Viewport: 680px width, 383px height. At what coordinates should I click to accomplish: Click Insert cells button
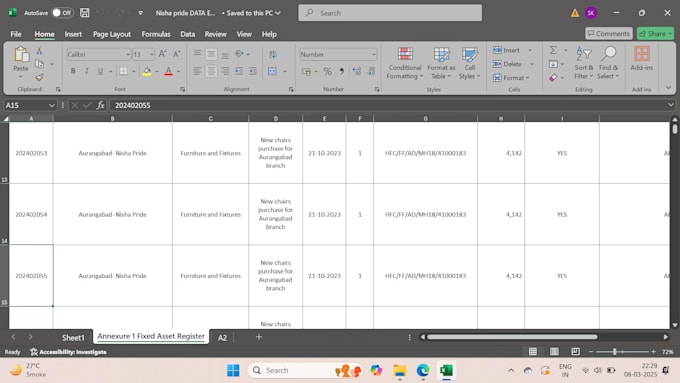click(507, 50)
